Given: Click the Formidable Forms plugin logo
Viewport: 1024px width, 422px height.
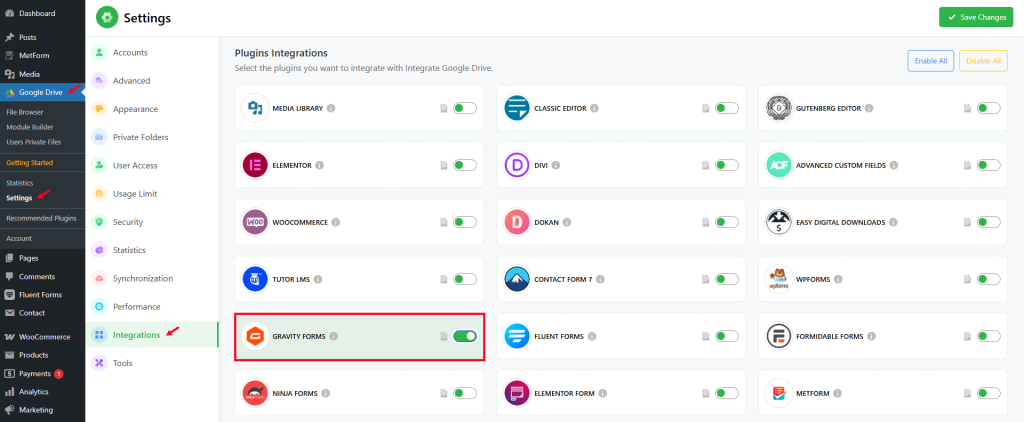Looking at the screenshot, I should [779, 336].
